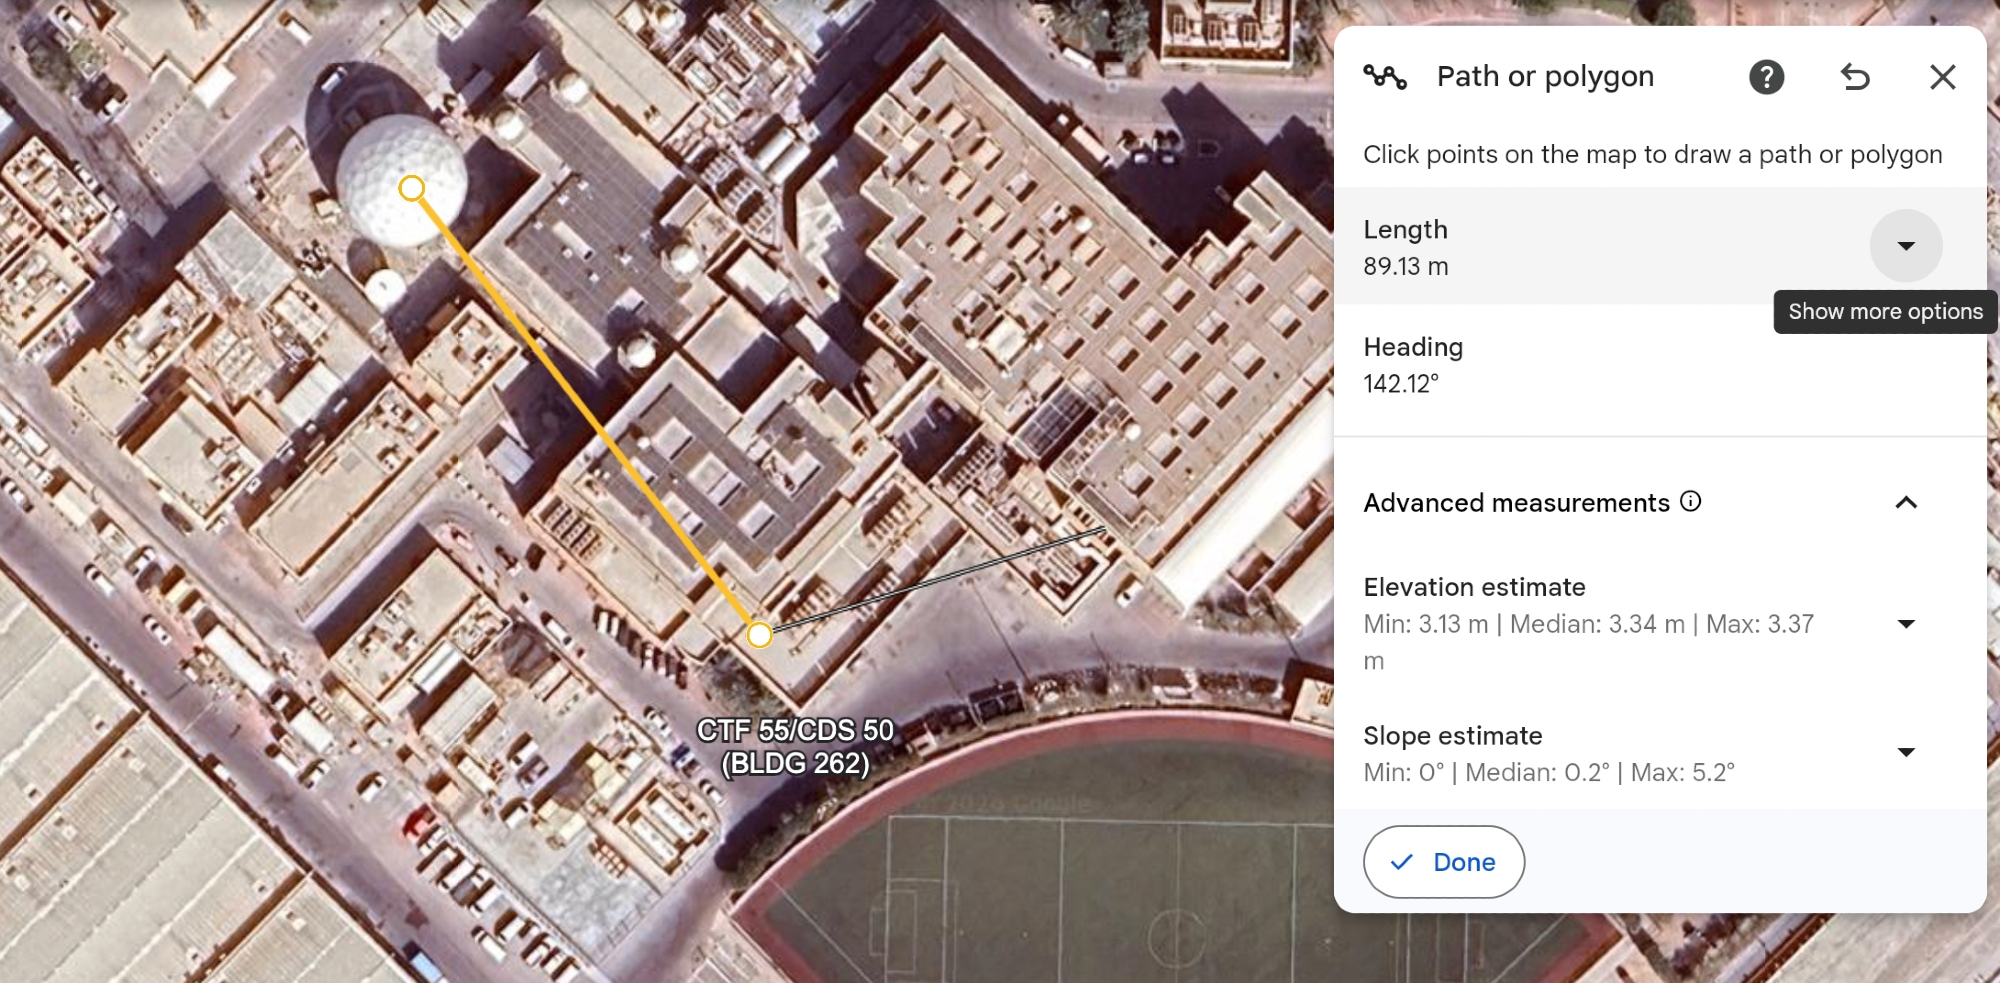Close the Path or polygon panel
This screenshot has width=2000, height=983.
pos(1942,77)
